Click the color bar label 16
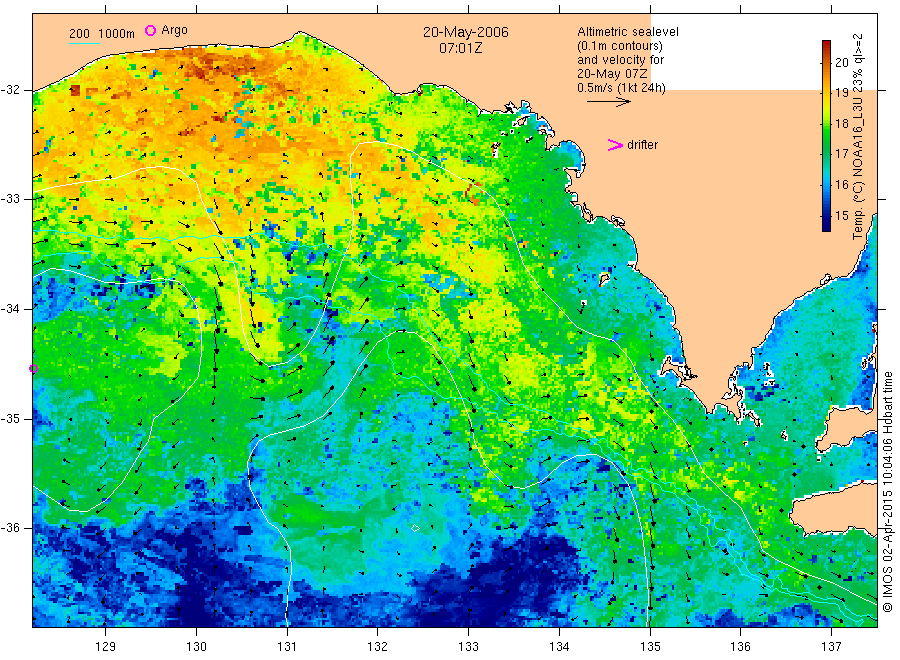The height and width of the screenshot is (660, 900). coord(842,185)
